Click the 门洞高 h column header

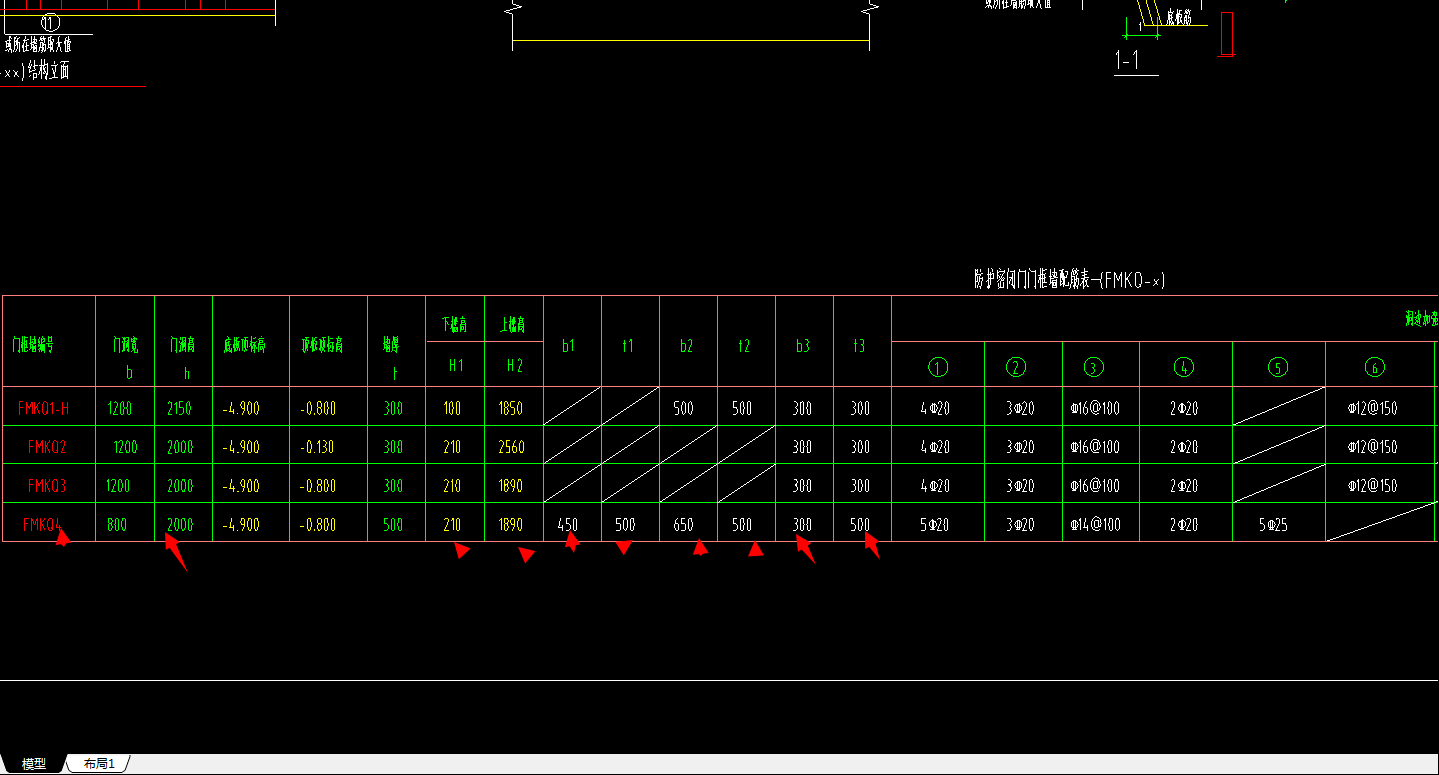point(182,358)
